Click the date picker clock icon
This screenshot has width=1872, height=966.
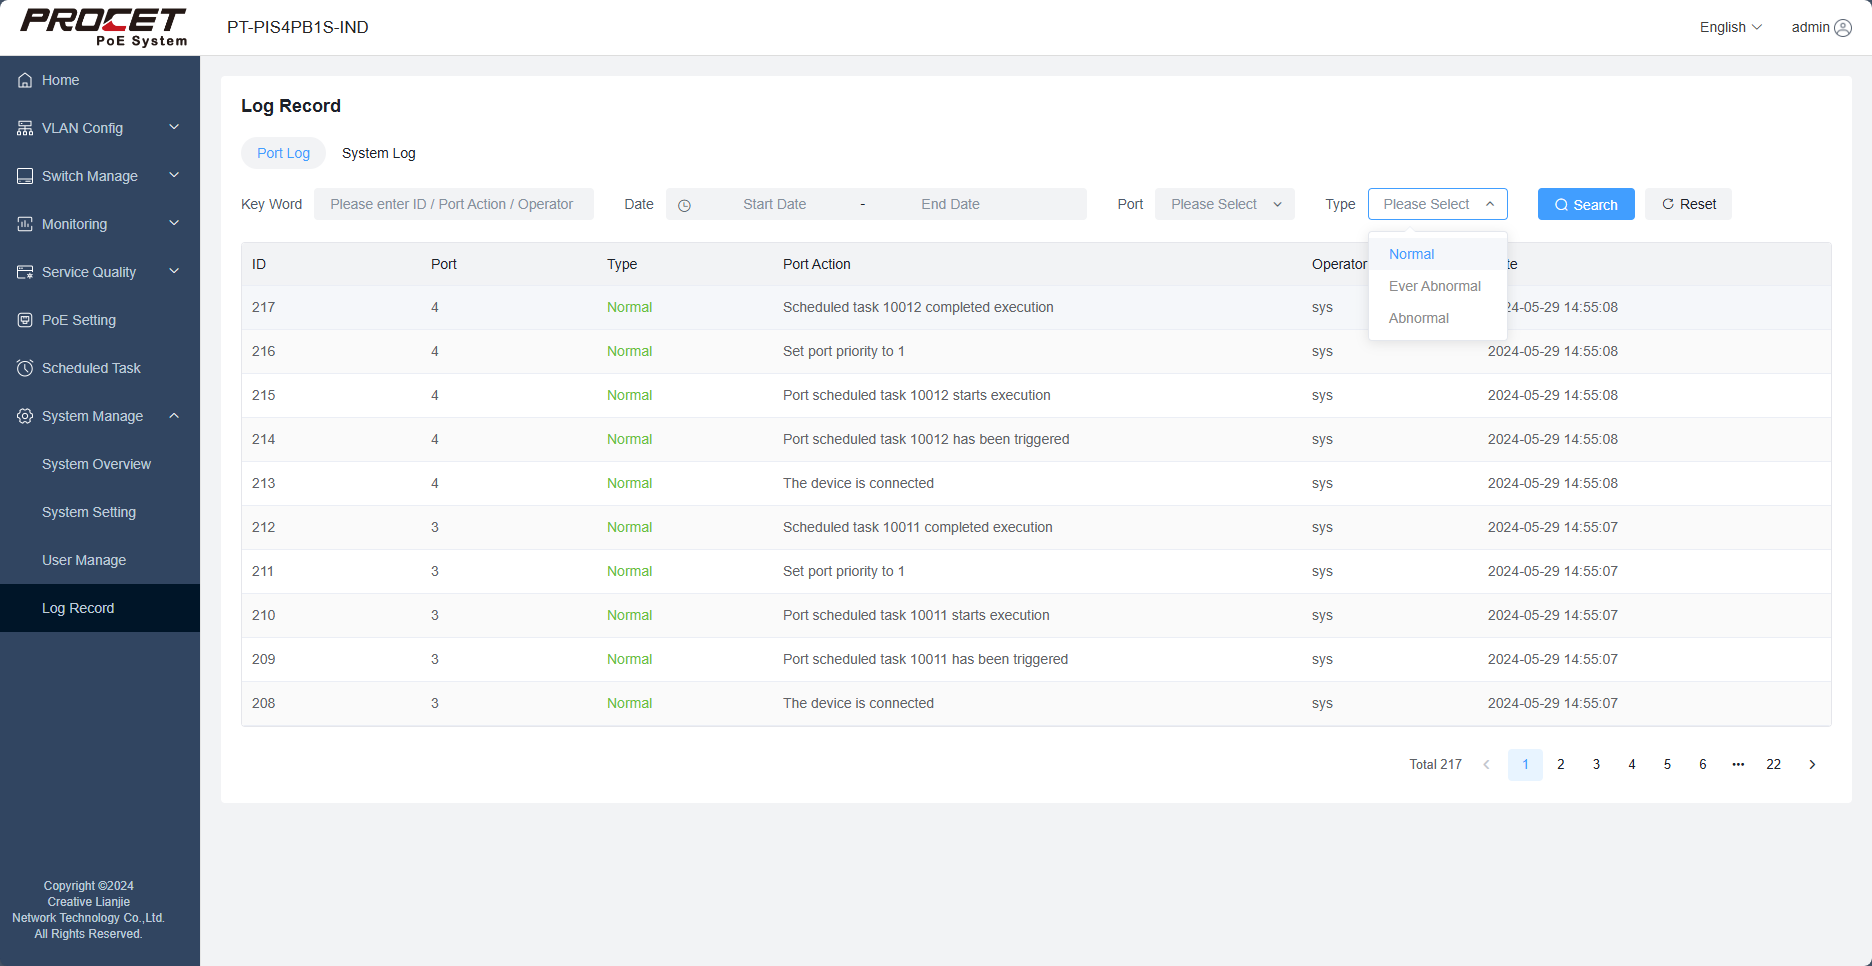tap(685, 205)
